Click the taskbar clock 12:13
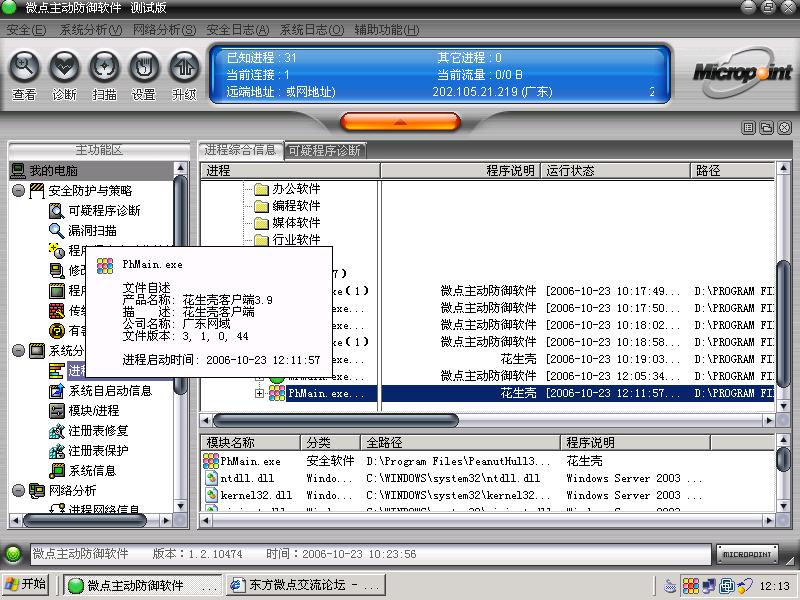This screenshot has width=800, height=600. tap(774, 585)
